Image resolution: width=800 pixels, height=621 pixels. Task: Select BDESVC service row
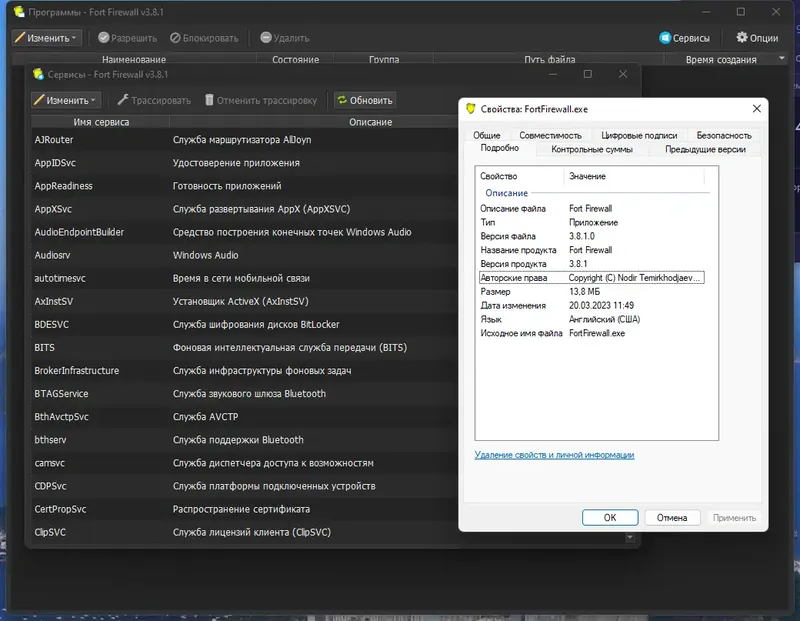[244, 325]
